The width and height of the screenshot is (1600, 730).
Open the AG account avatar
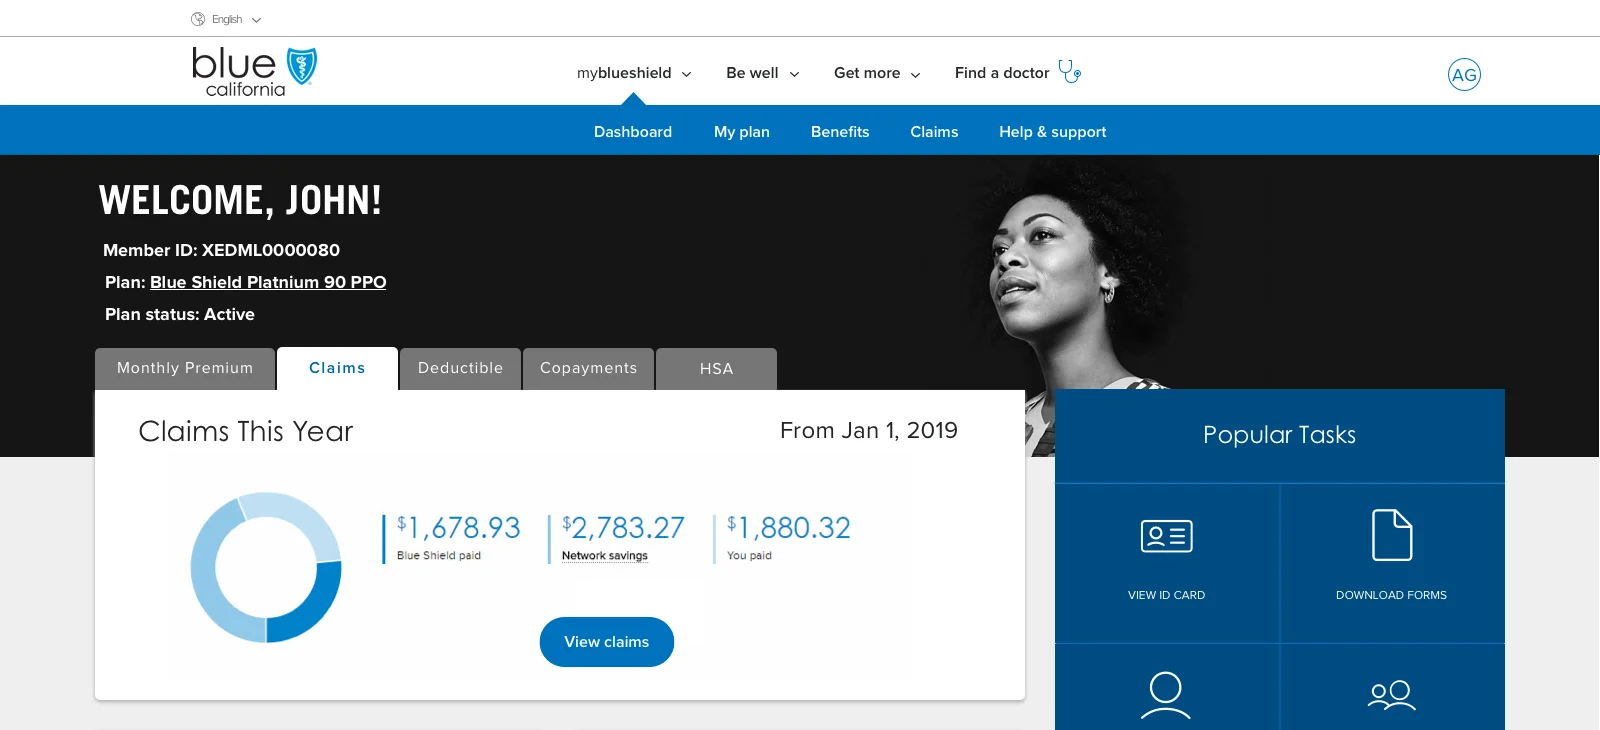click(1464, 74)
